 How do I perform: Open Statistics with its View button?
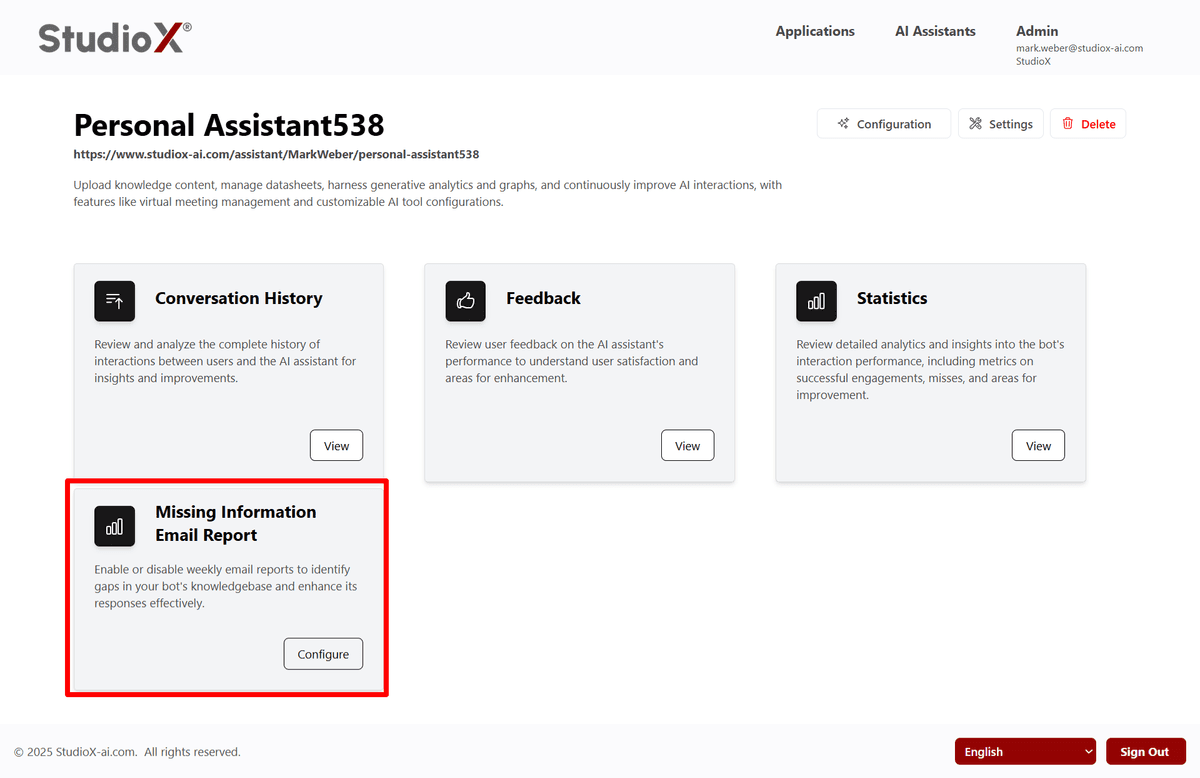coord(1038,446)
